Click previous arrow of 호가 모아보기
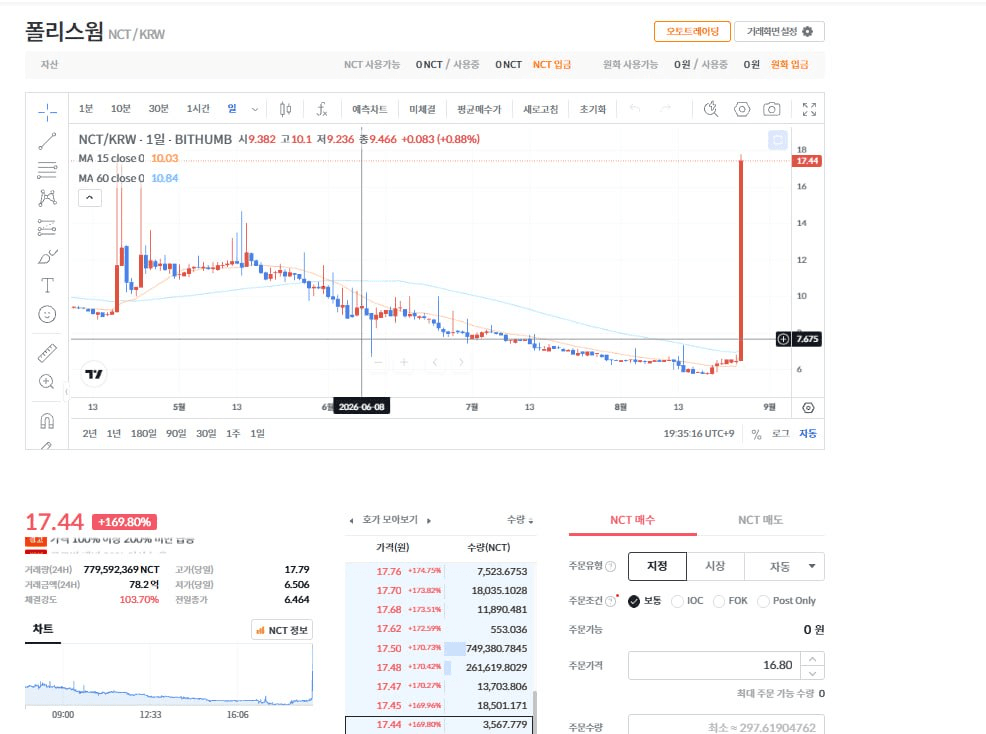This screenshot has height=734, width=986. (x=352, y=521)
